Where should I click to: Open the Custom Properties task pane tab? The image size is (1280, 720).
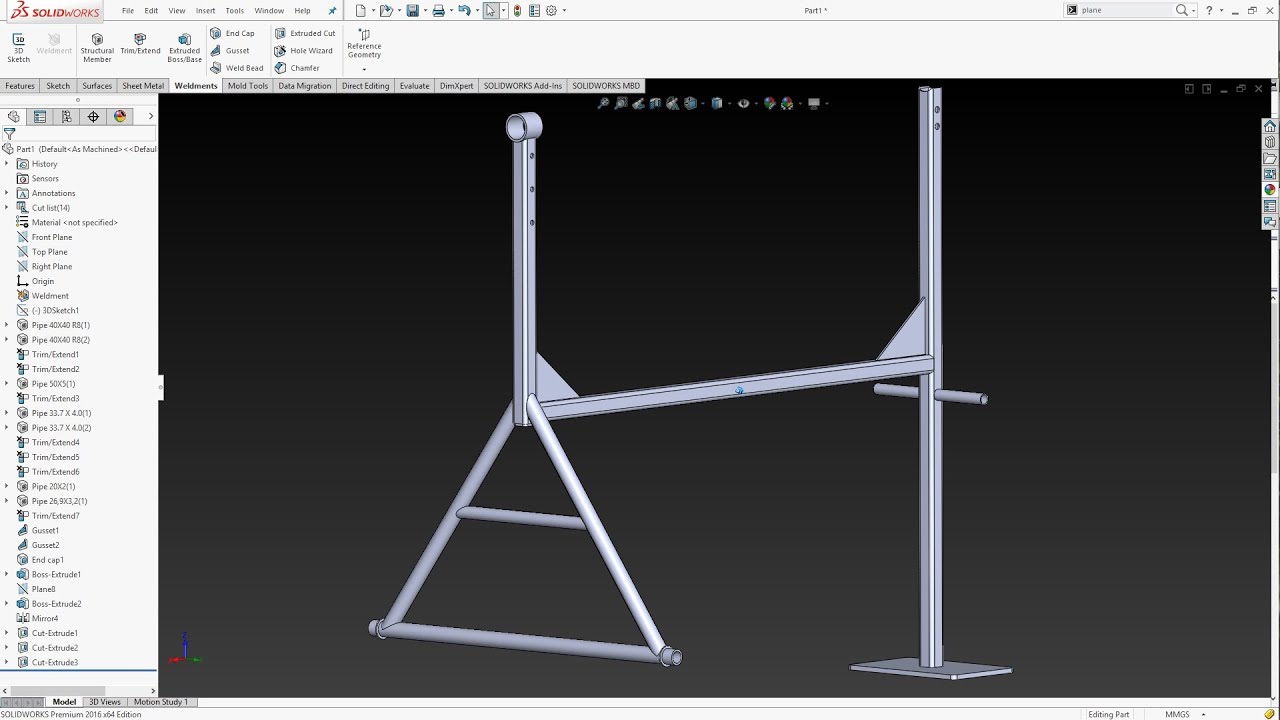click(x=1270, y=206)
